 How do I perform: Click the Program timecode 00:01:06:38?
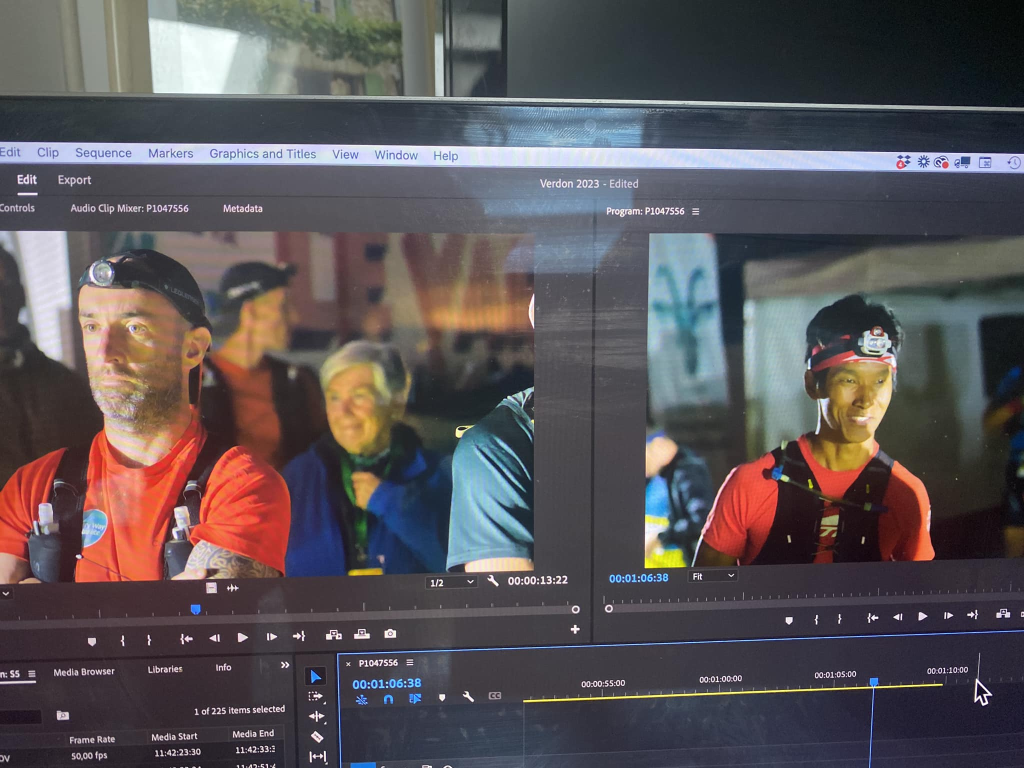click(x=638, y=578)
